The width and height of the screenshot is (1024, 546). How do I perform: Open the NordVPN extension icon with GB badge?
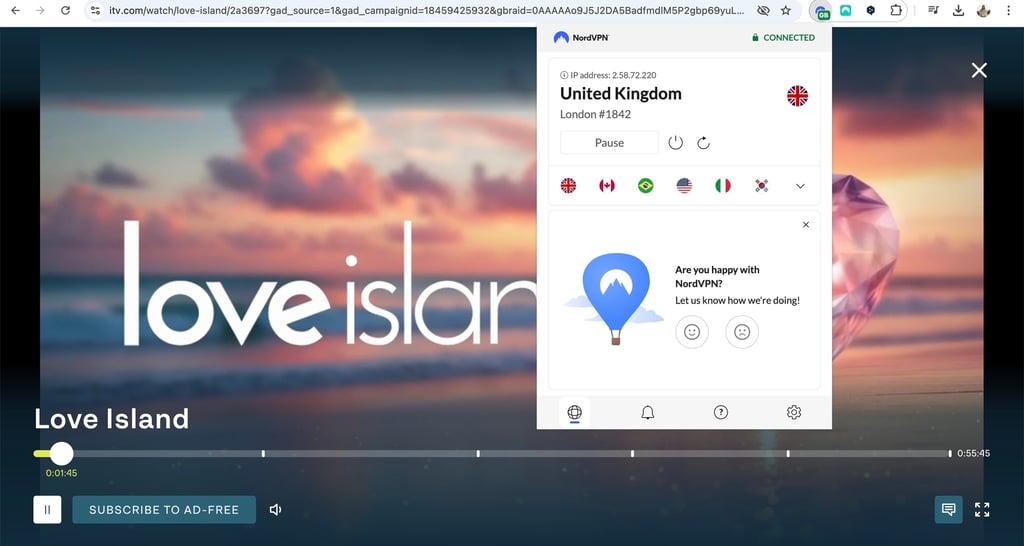(821, 11)
